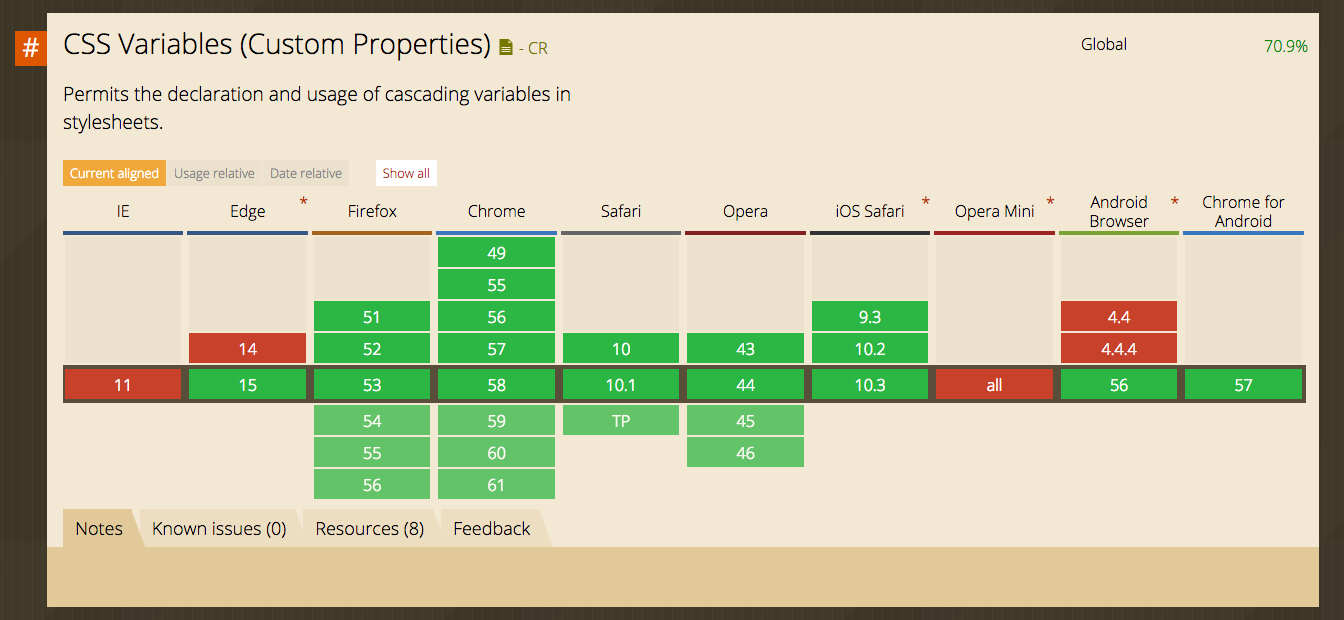Select the Chrome 49 cell

496,253
